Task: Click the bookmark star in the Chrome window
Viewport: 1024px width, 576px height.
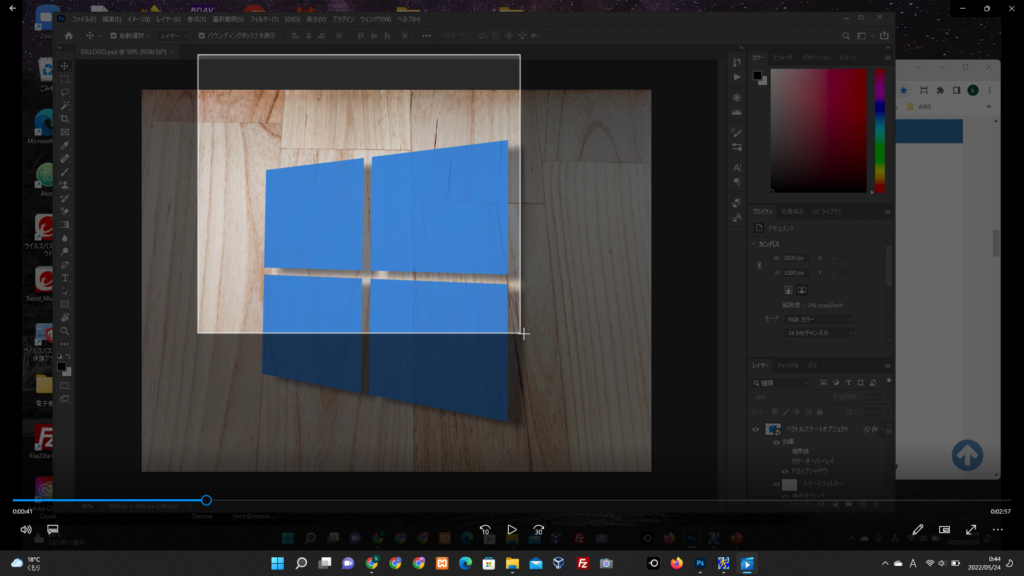Action: pyautogui.click(x=904, y=90)
